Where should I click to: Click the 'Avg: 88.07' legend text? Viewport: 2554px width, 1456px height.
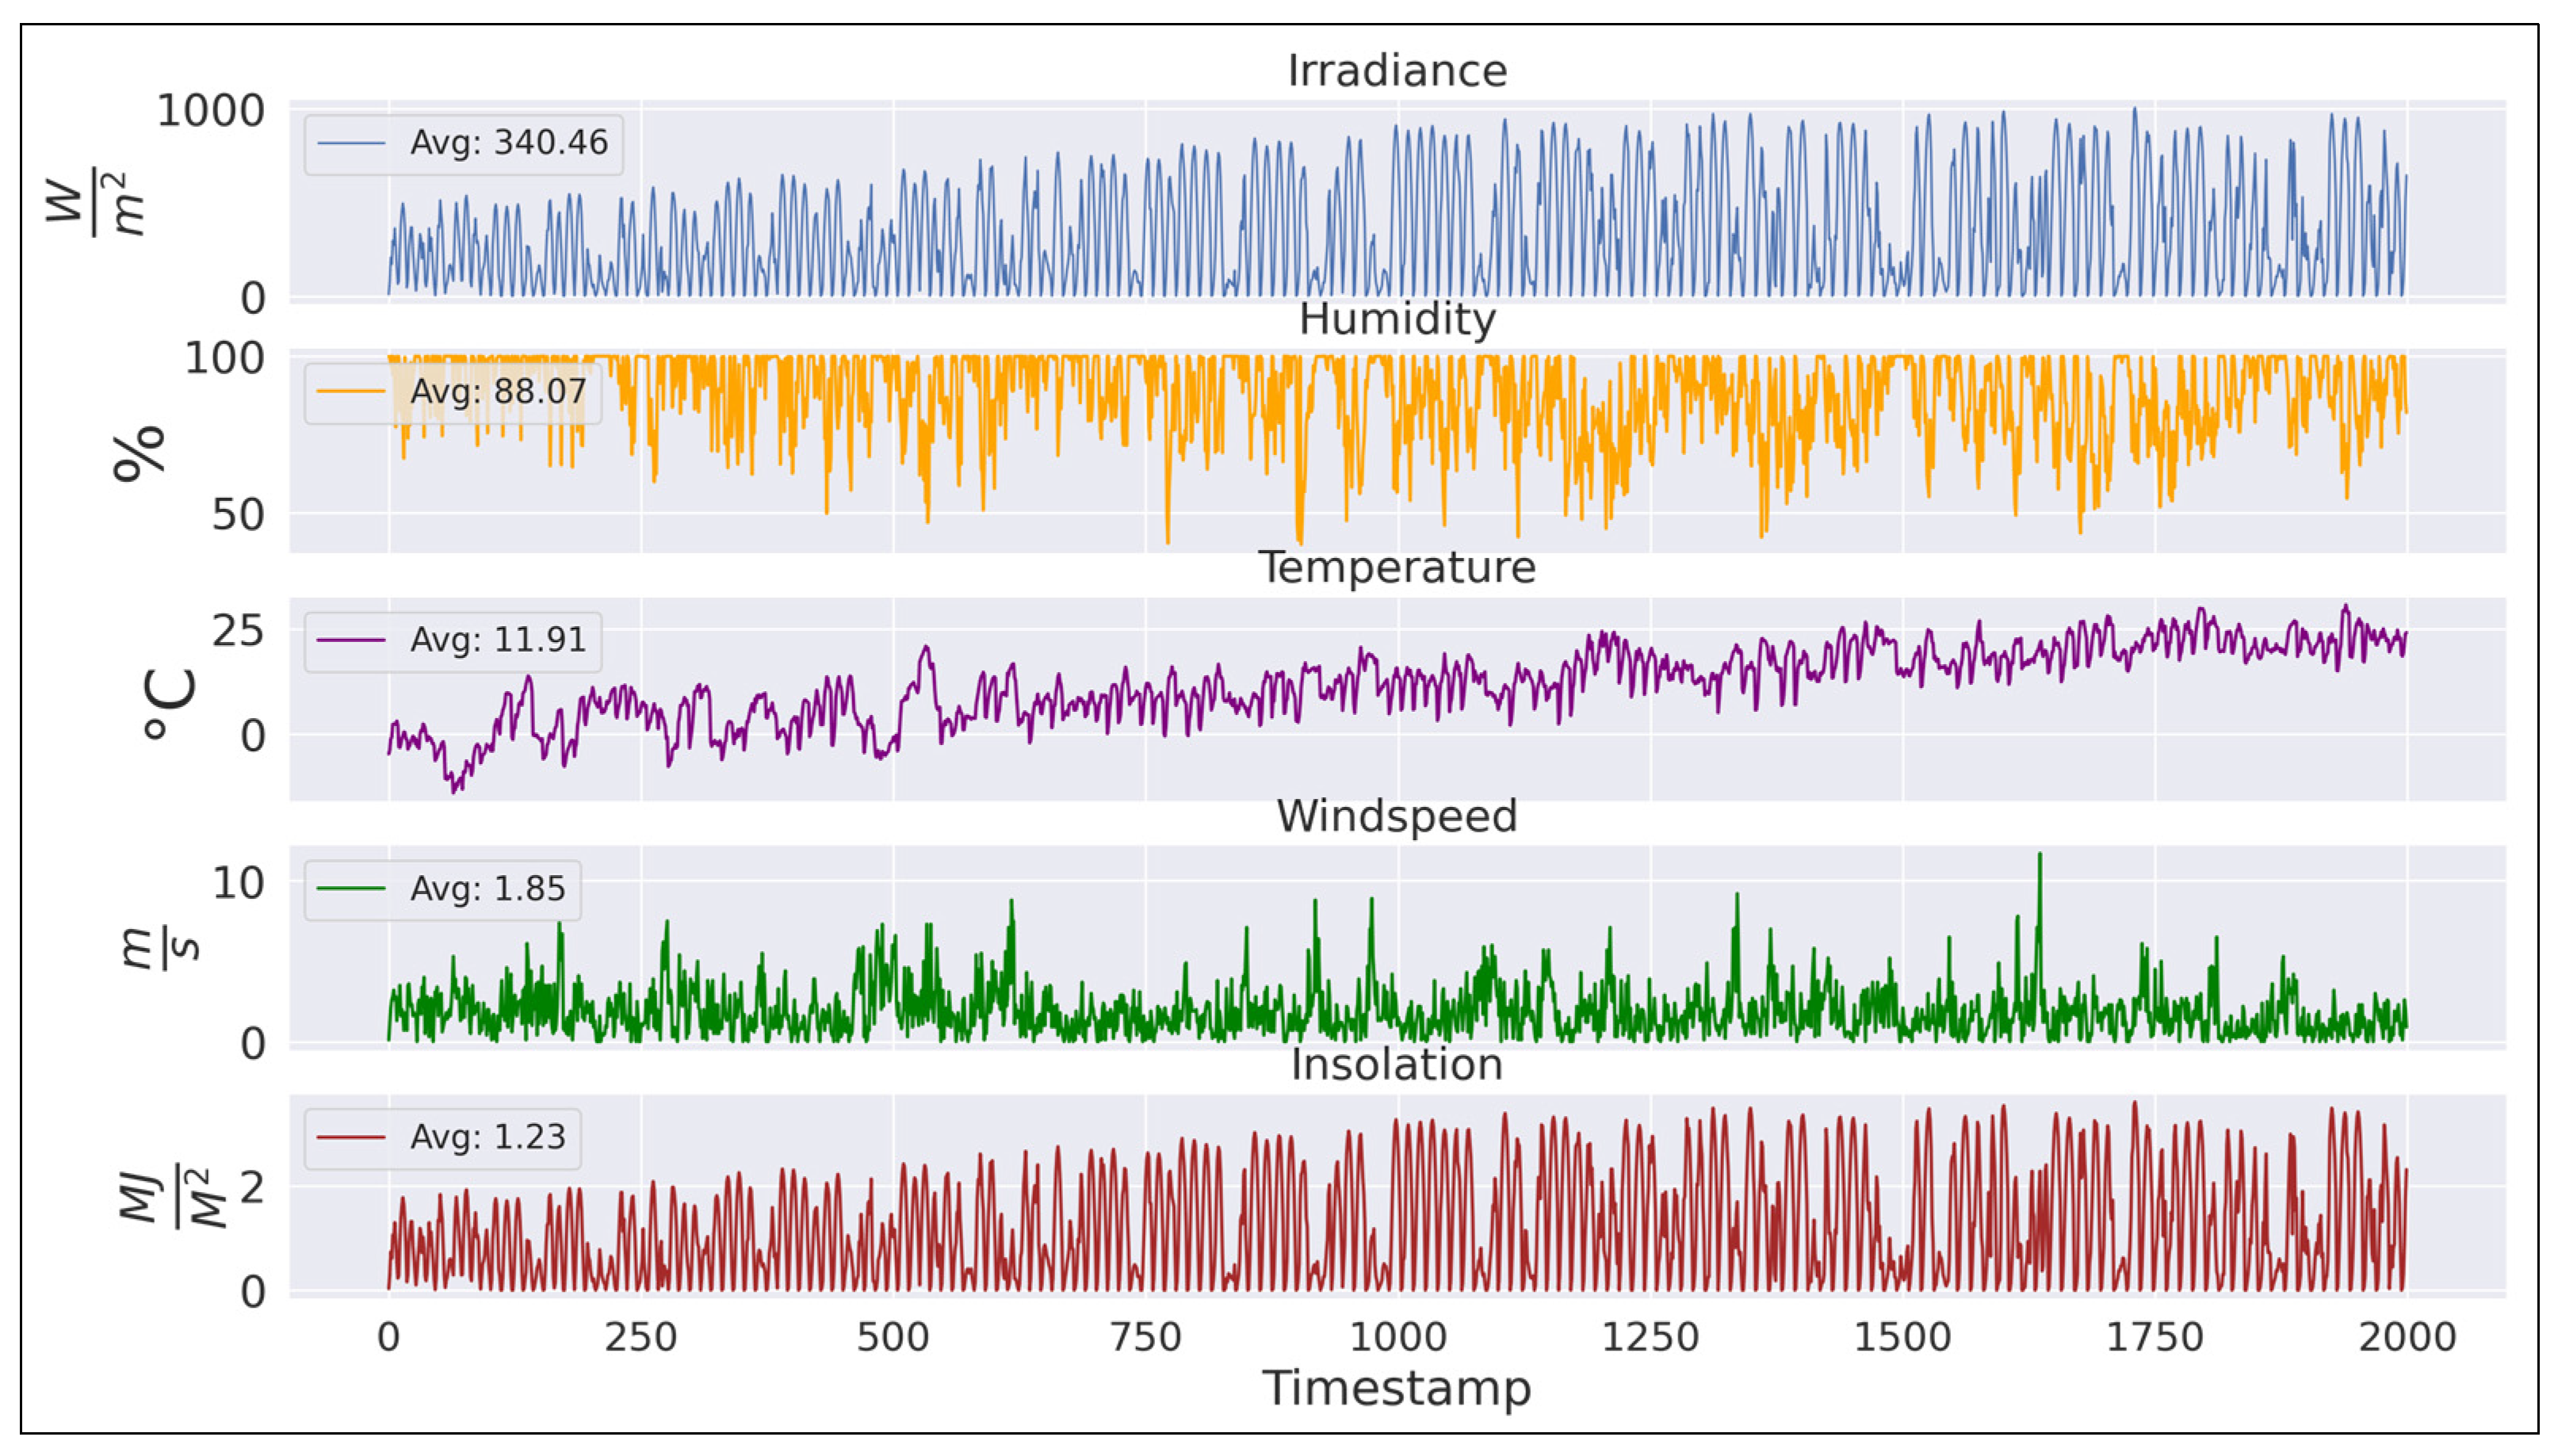[x=498, y=391]
